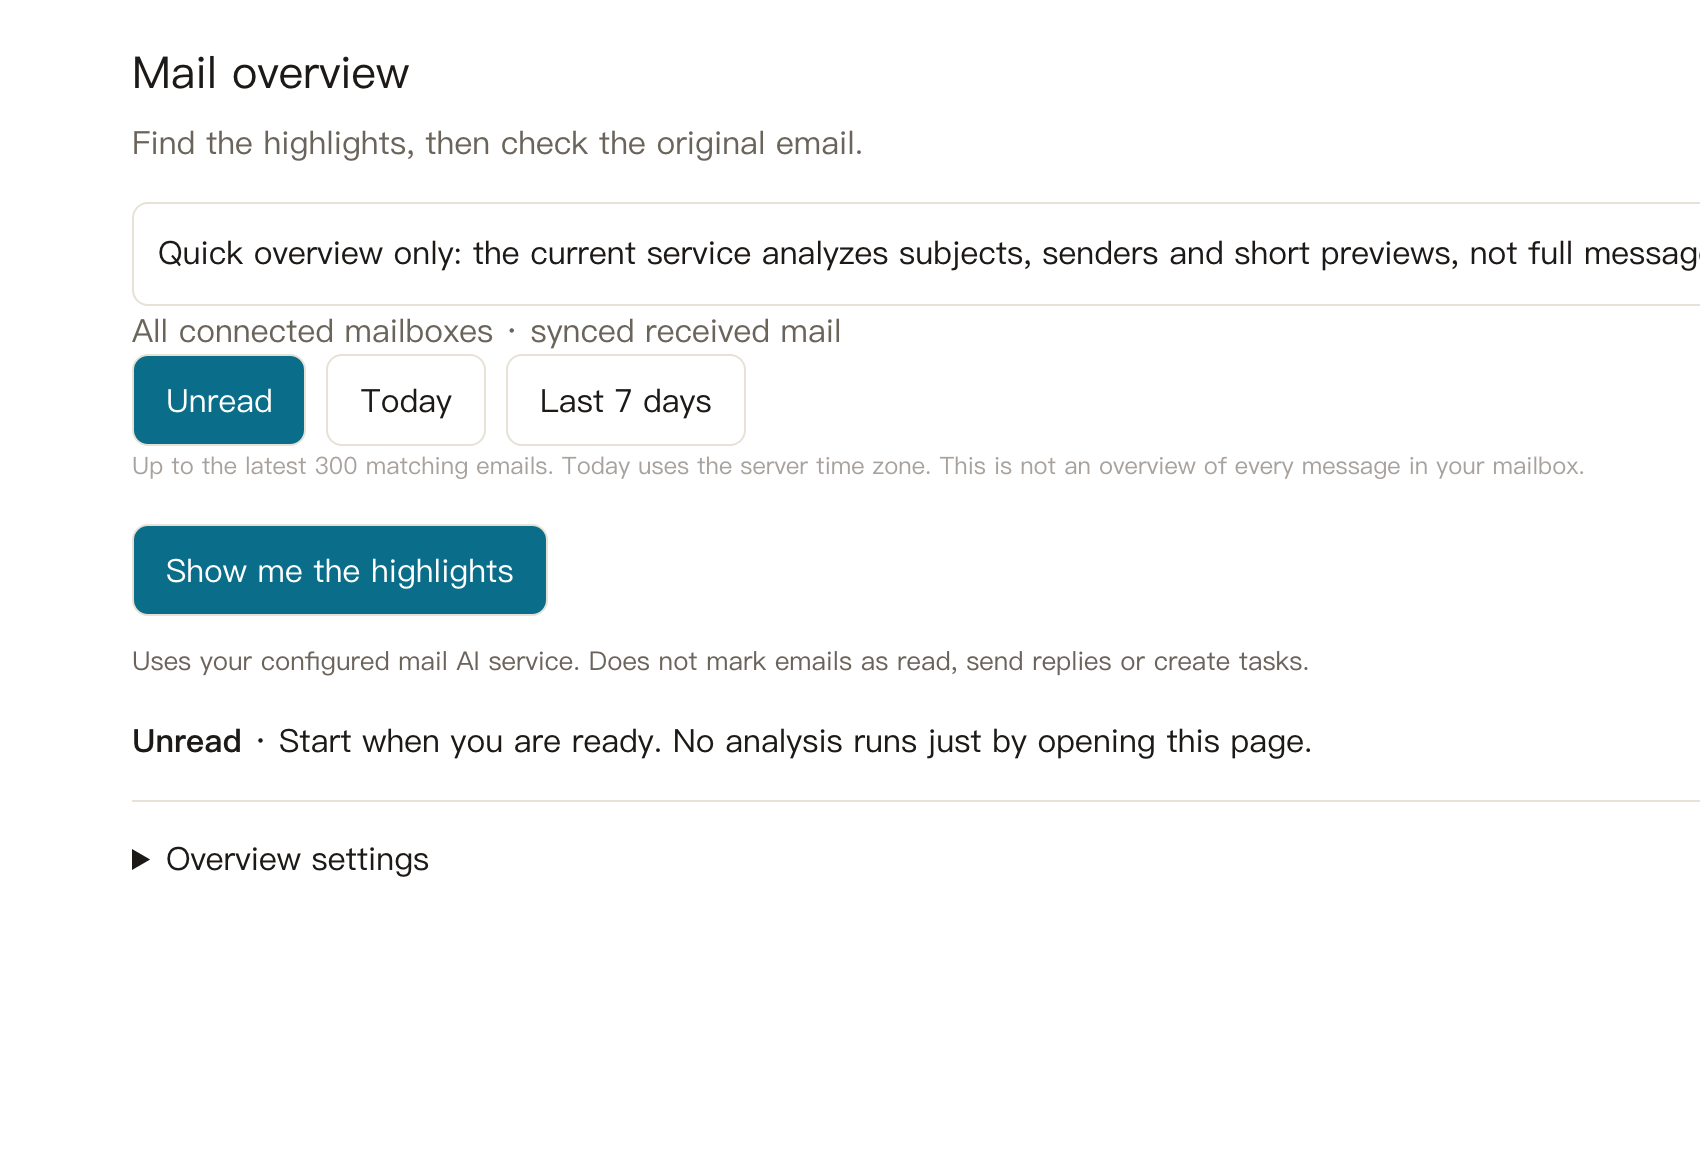Click Show me the highlights
This screenshot has width=1700, height=1160.
pos(340,570)
